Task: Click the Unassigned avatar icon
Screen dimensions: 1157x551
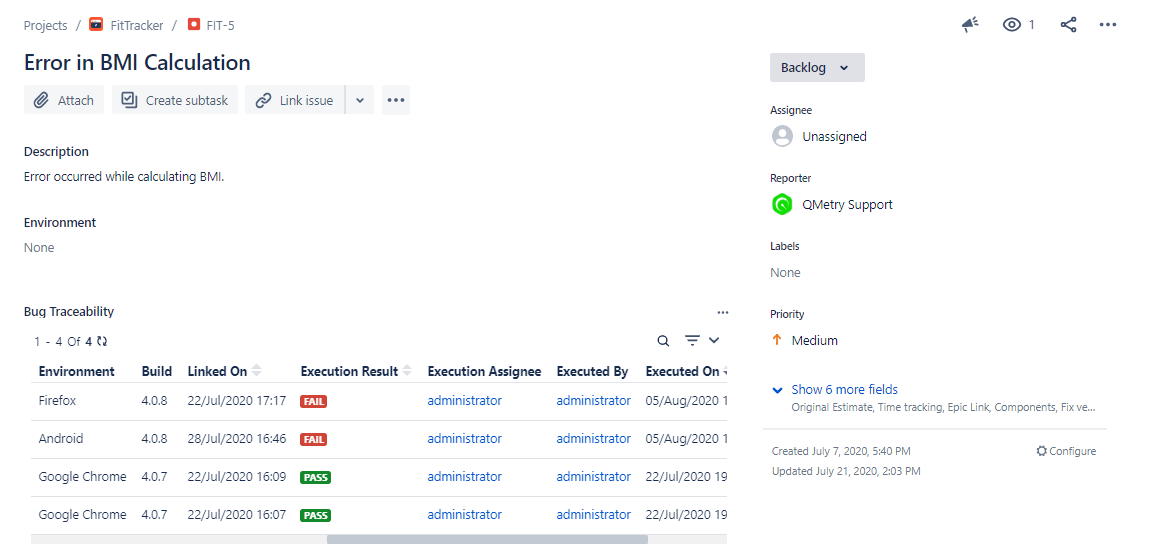Action: pyautogui.click(x=782, y=136)
